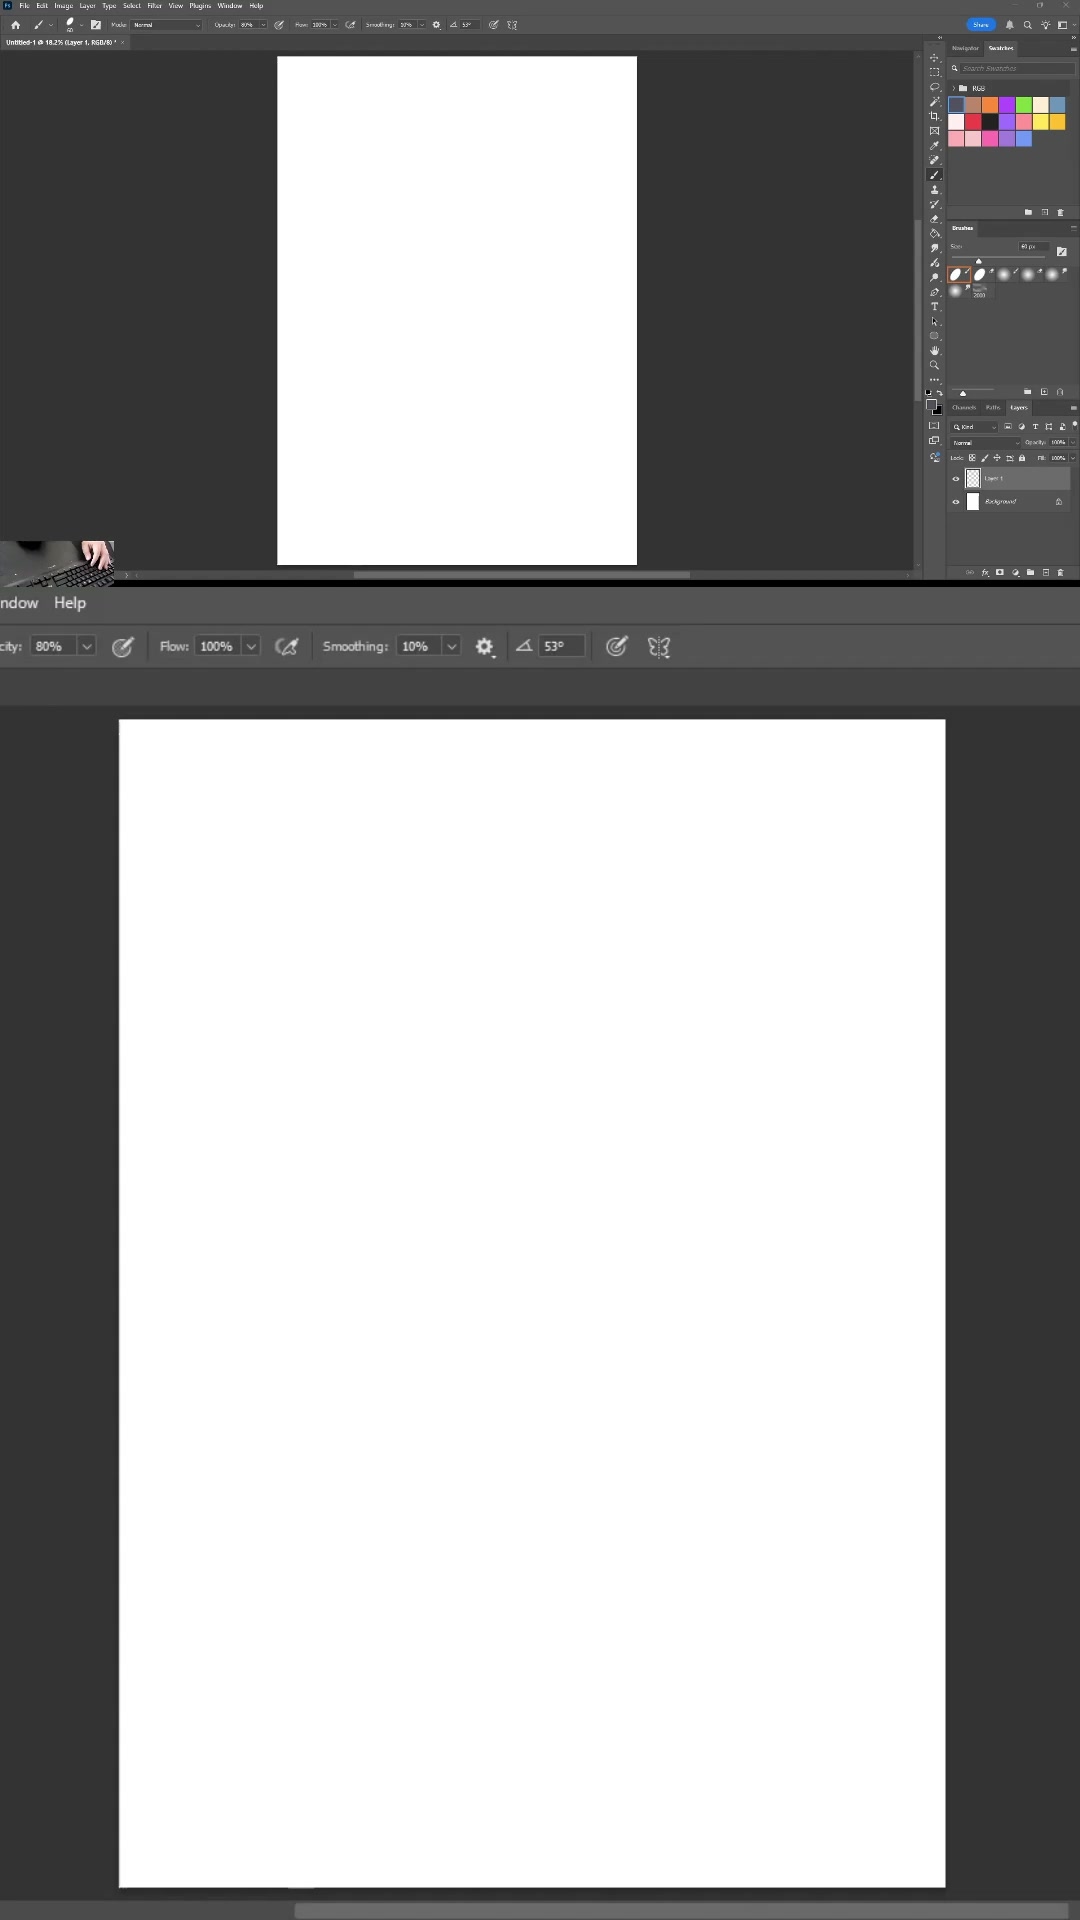Open brush preset picker dropdown
This screenshot has height=1920, width=1080.
click(x=81, y=25)
